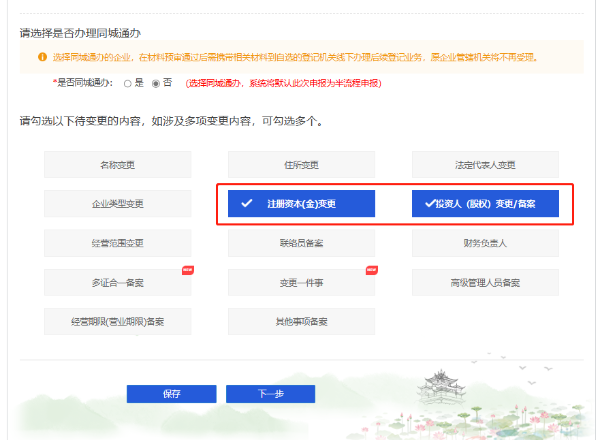600x440 pixels.
Task: Tick the 住所变更 option
Action: point(301,164)
